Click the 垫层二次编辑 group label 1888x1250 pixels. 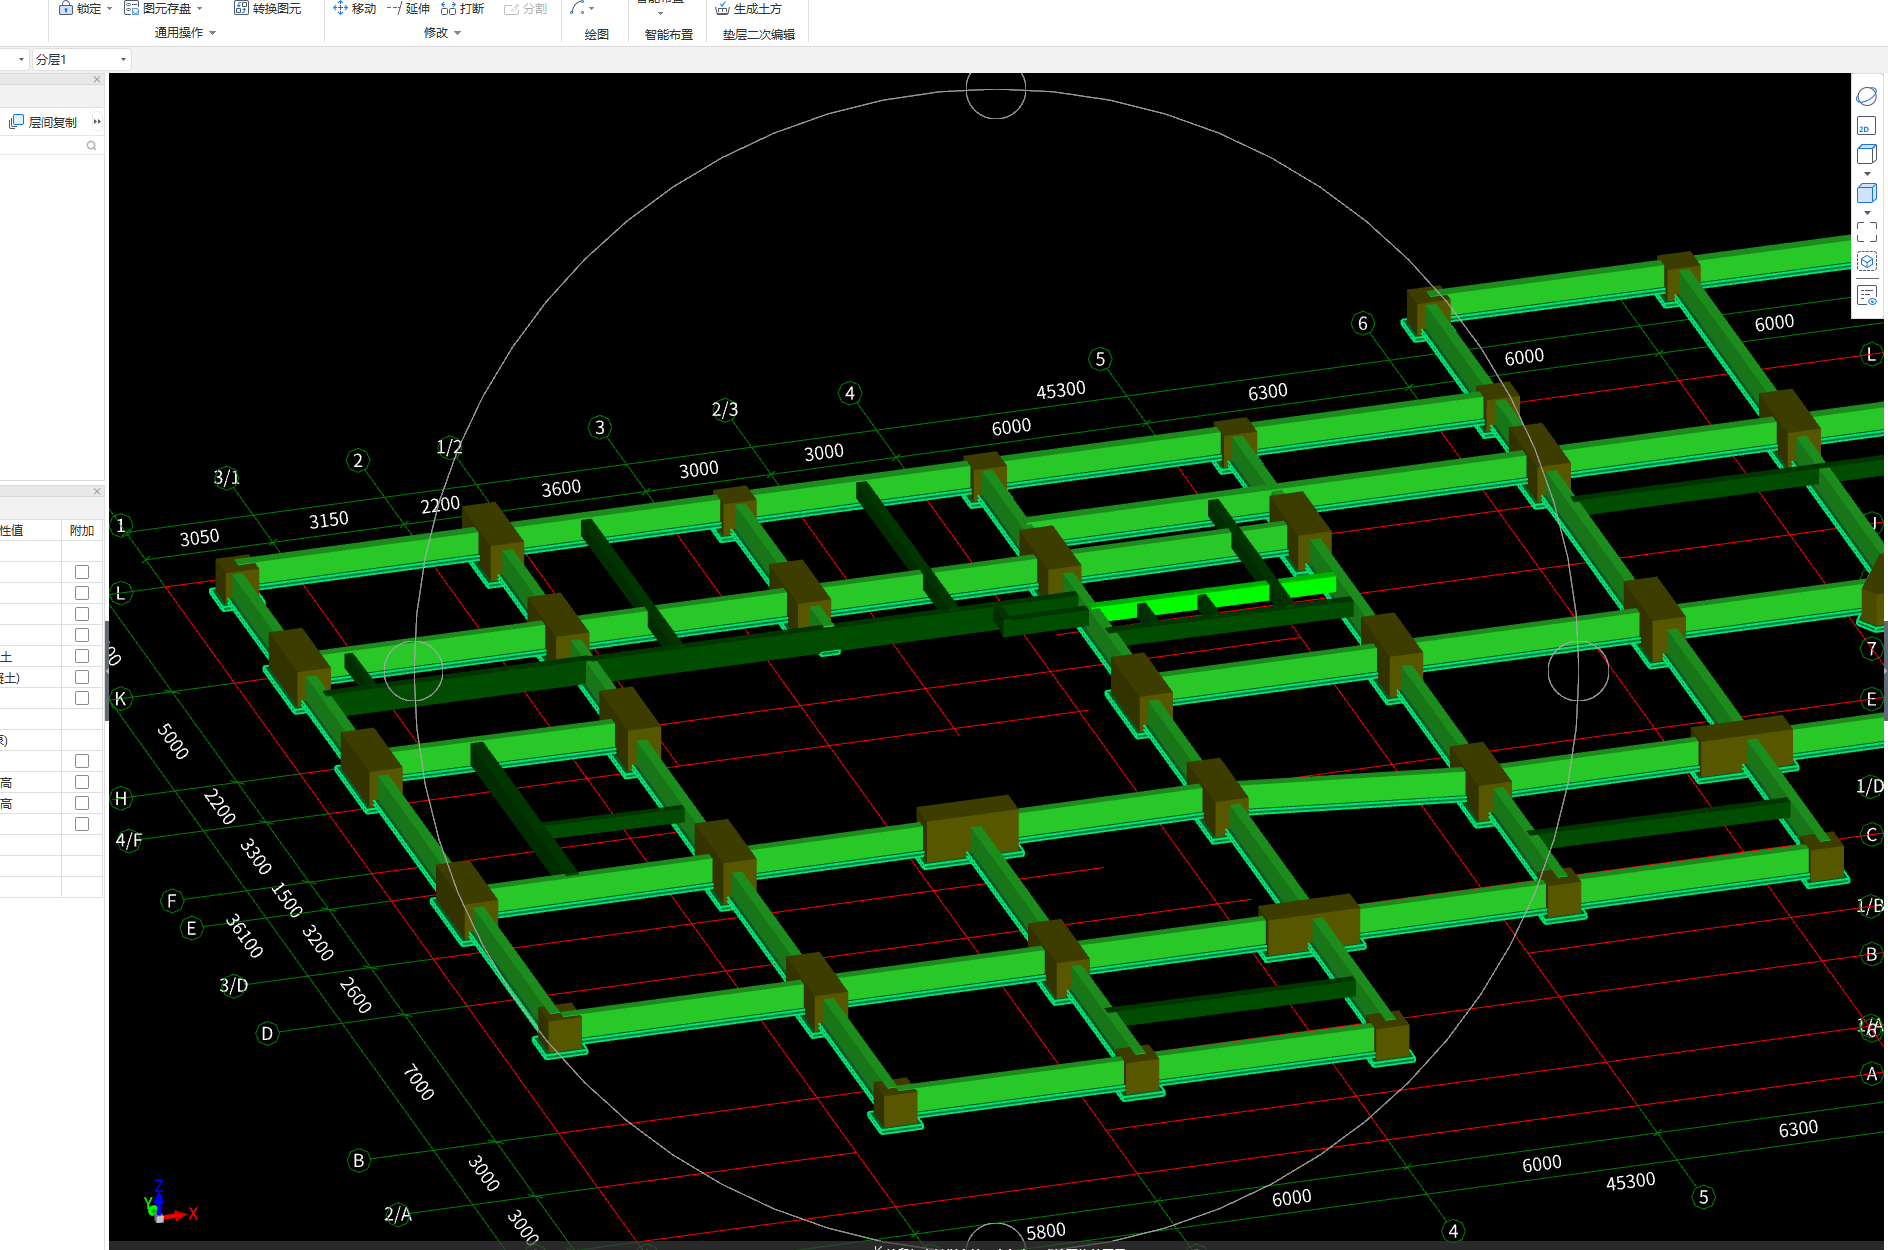759,34
